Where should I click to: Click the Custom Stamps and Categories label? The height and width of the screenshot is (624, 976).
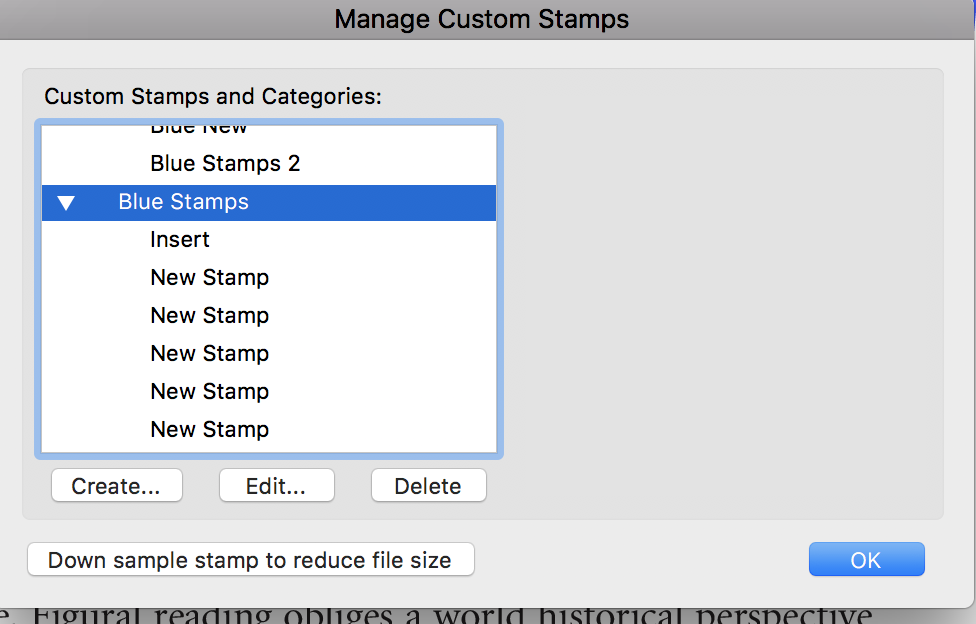(213, 97)
